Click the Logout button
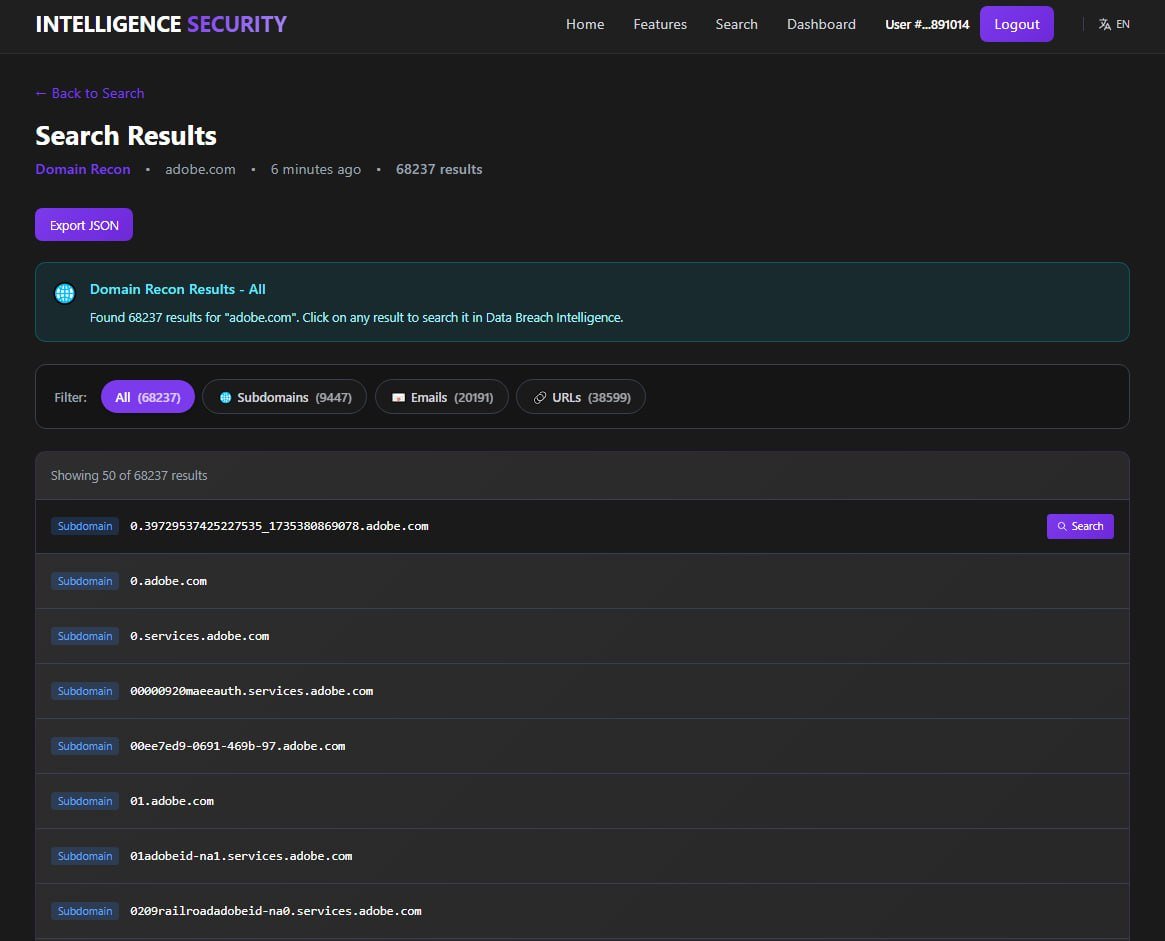1165x941 pixels. 1016,24
